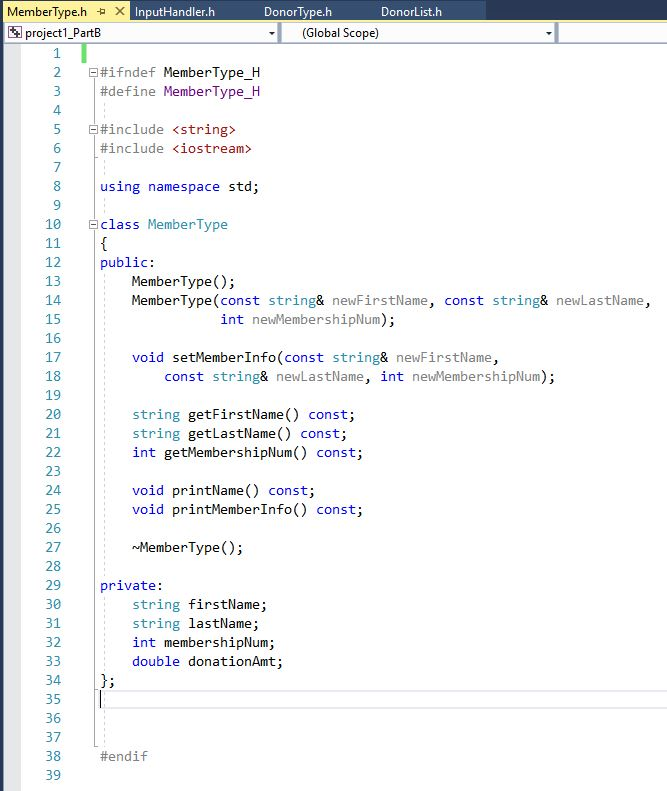Collapse the #ifndef MemberType_H region
The image size is (667, 791).
tap(93, 73)
